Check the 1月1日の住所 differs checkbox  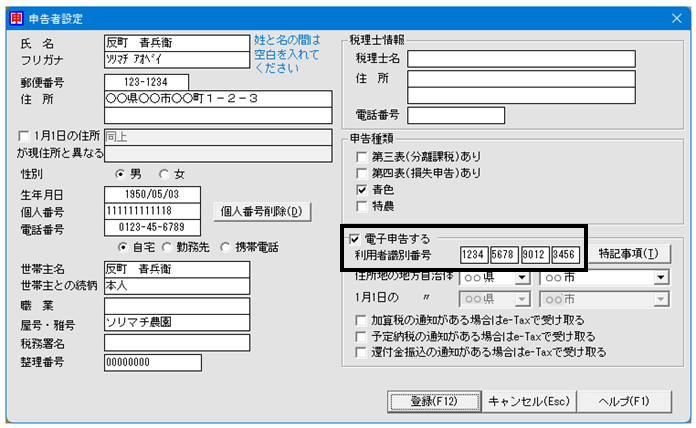24,135
